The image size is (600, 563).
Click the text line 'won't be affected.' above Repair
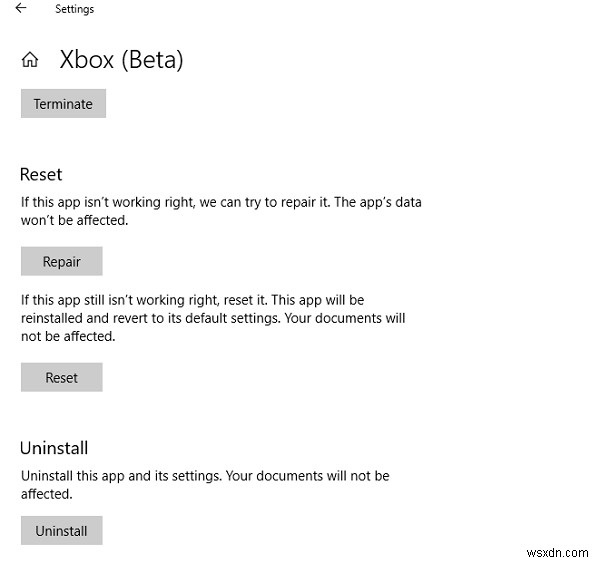click(74, 220)
